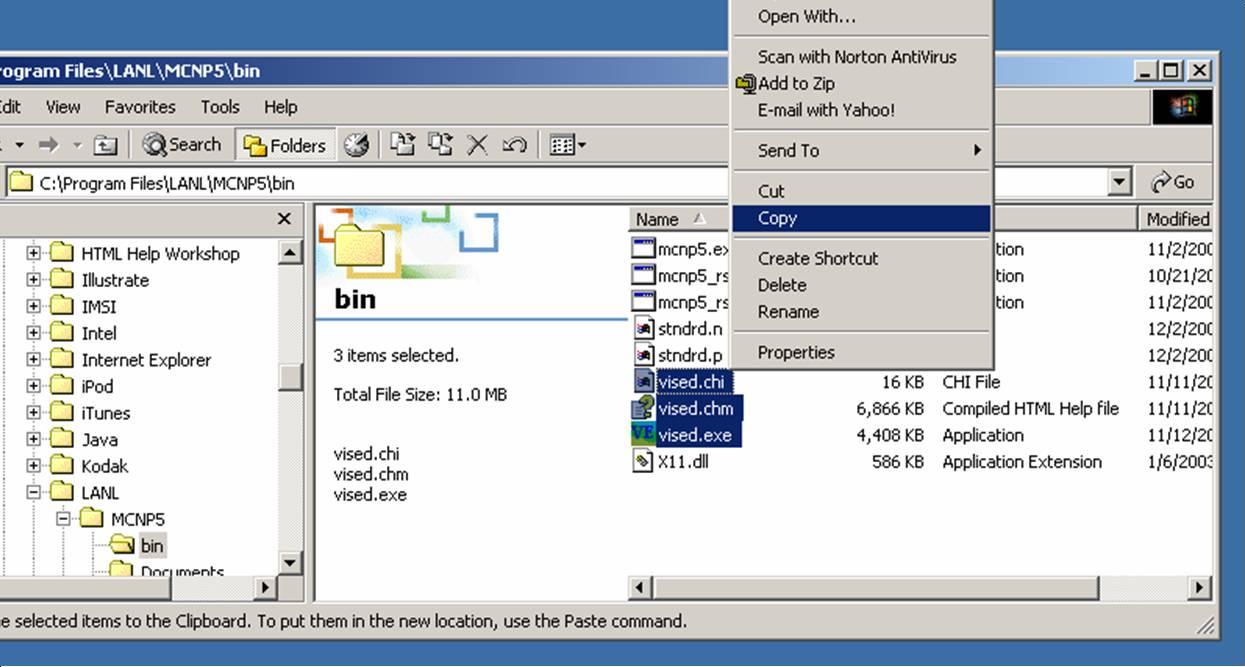This screenshot has width=1245, height=667.
Task: Collapse the LANL folder node
Action: (34, 492)
